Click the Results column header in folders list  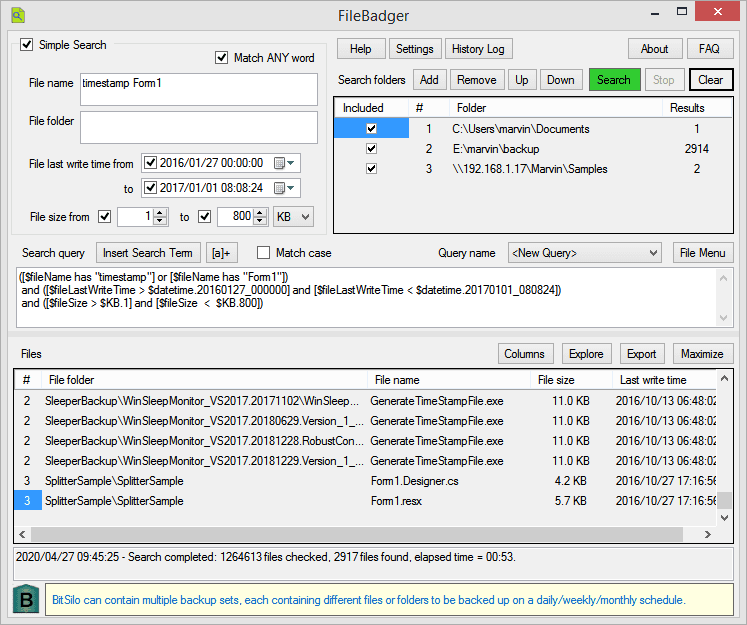(x=697, y=108)
